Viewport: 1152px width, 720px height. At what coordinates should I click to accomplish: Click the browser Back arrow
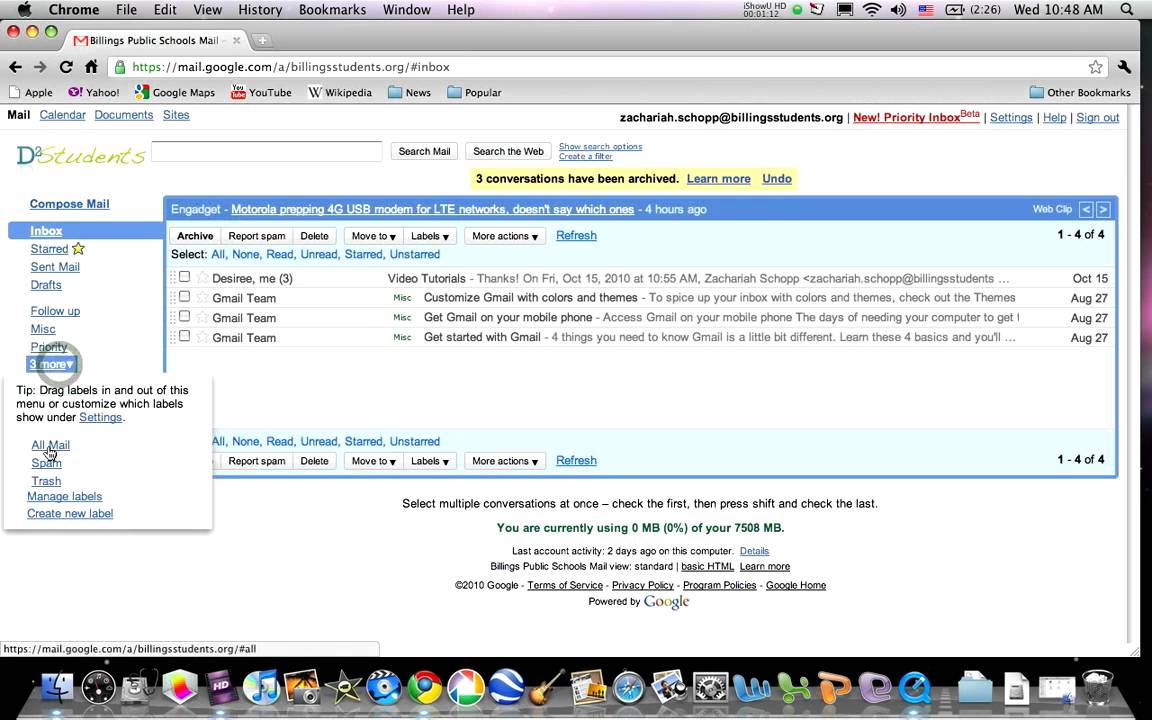pyautogui.click(x=15, y=67)
